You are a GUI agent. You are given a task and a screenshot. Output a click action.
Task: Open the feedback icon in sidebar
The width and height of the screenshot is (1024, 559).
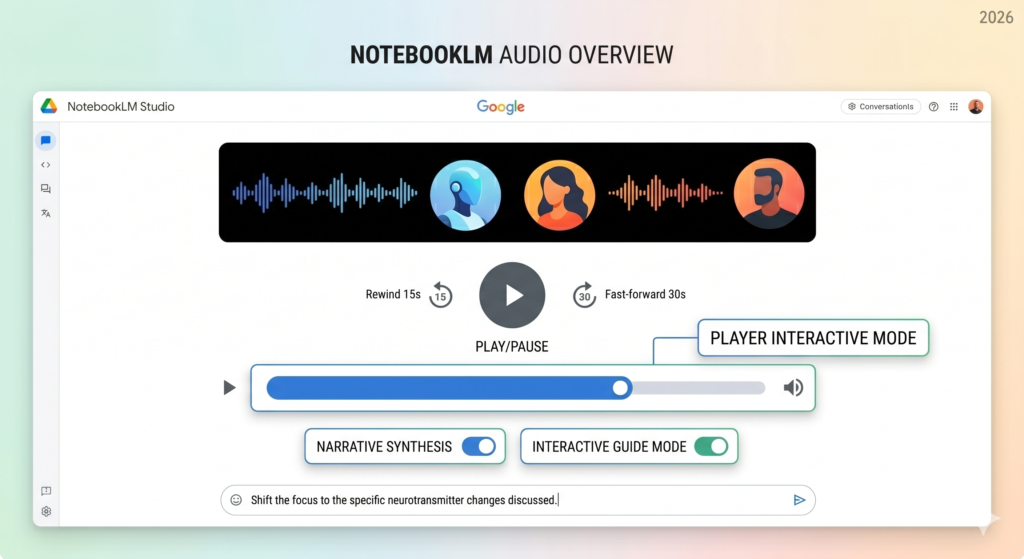click(46, 491)
